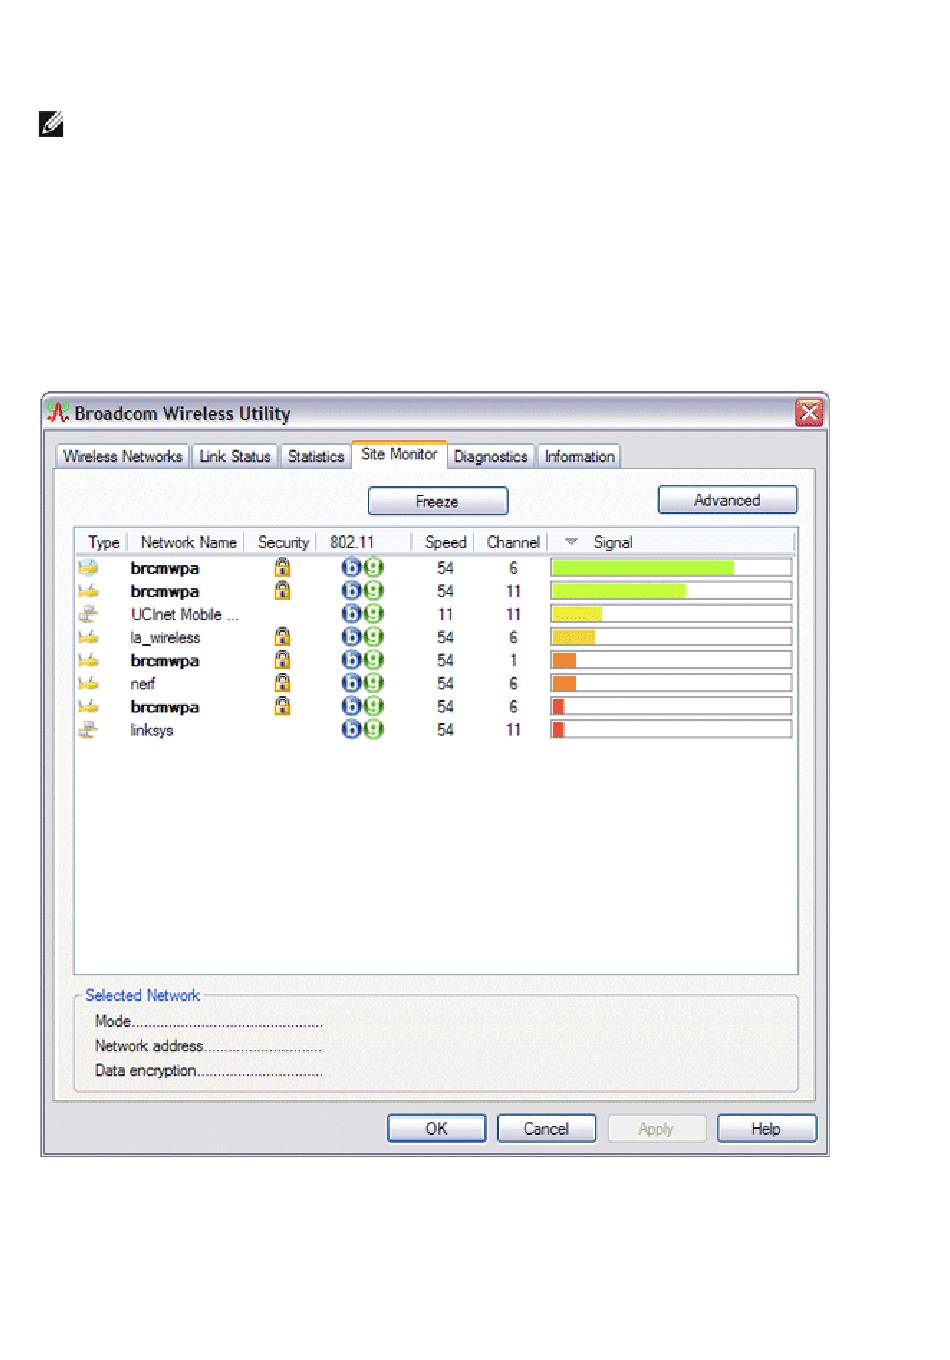
Task: Click the 802.11g icon in la_wireless row
Action: point(374,636)
